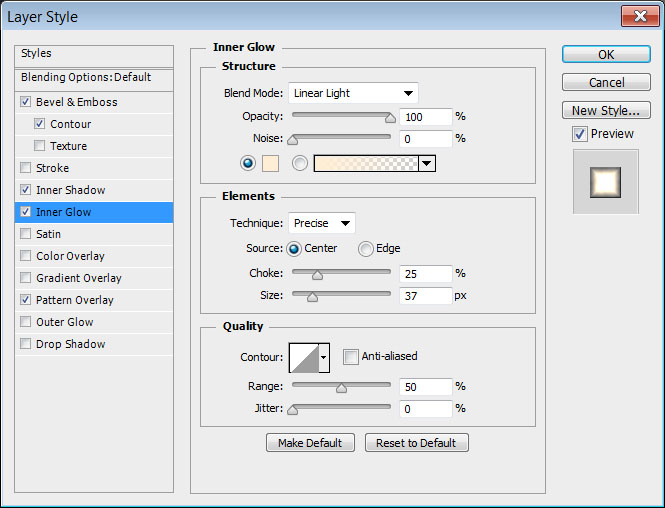Open the Technique dropdown
This screenshot has height=508, width=665.
click(322, 223)
